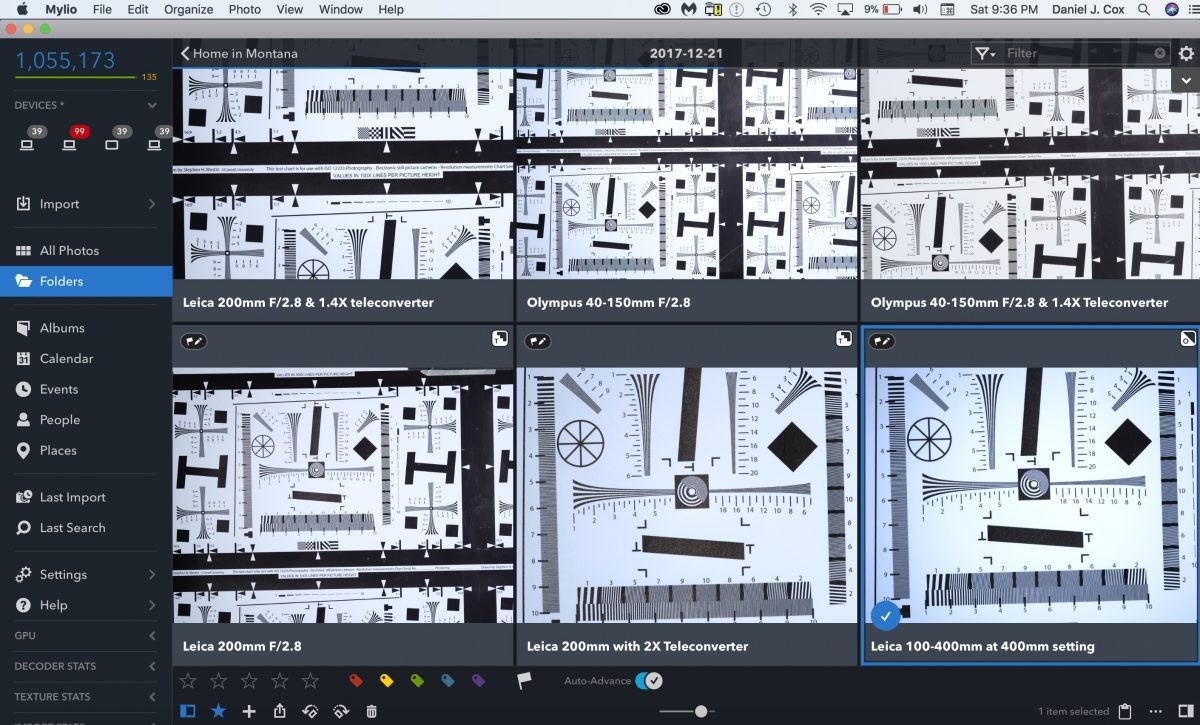Open the three-dot more options menu

point(1156,711)
